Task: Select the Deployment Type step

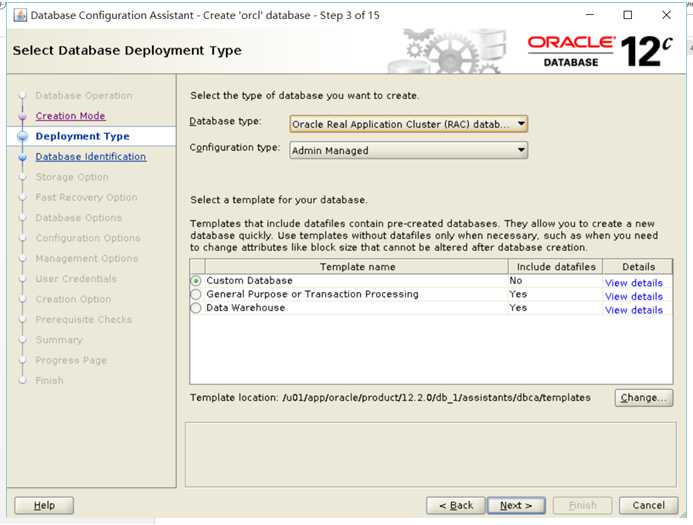Action: pyautogui.click(x=83, y=136)
